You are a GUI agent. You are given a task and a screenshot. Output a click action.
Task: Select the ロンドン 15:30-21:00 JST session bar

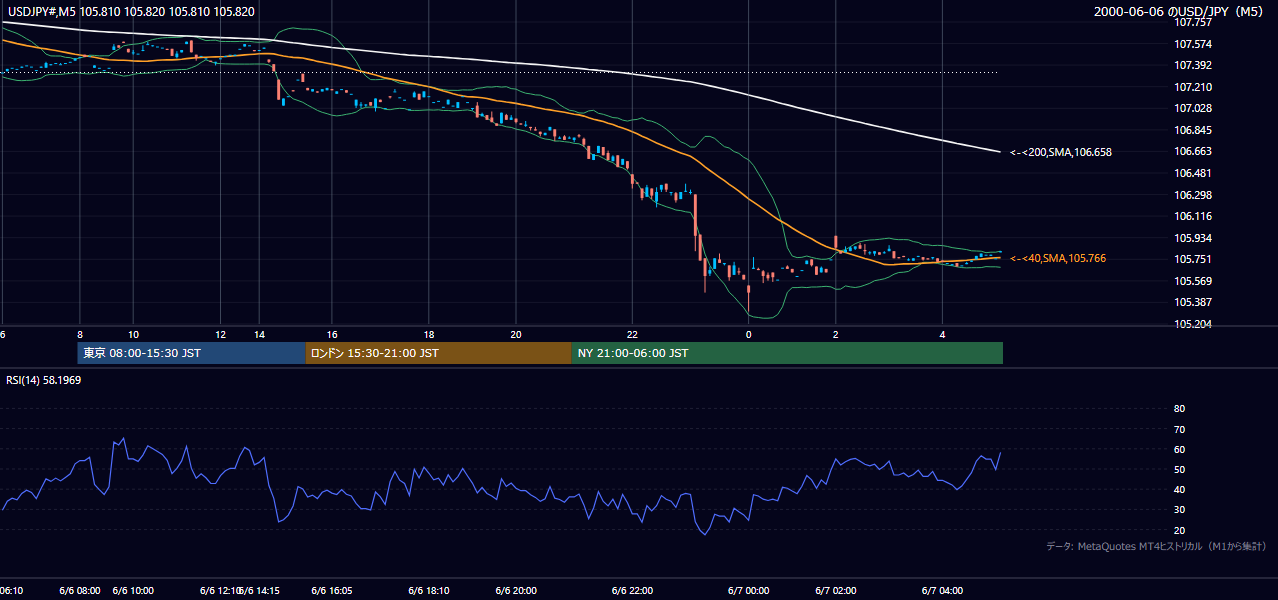[438, 353]
